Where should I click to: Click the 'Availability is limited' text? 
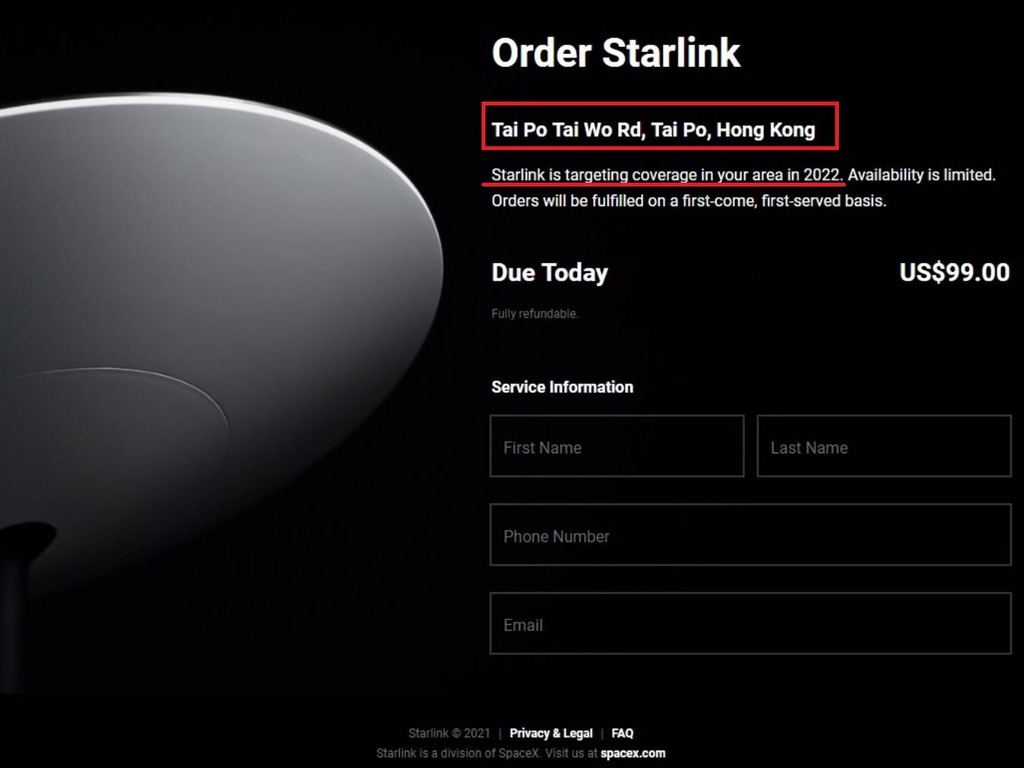(921, 175)
